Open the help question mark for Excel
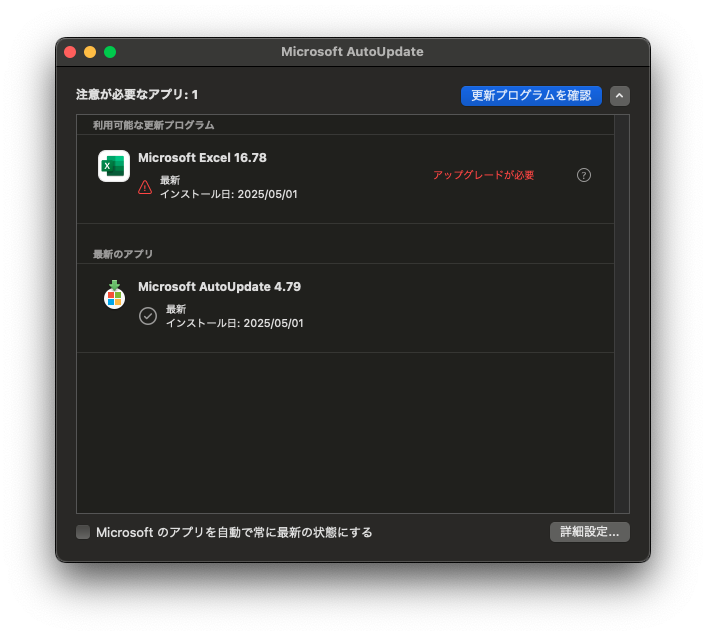This screenshot has height=636, width=706. [x=584, y=175]
